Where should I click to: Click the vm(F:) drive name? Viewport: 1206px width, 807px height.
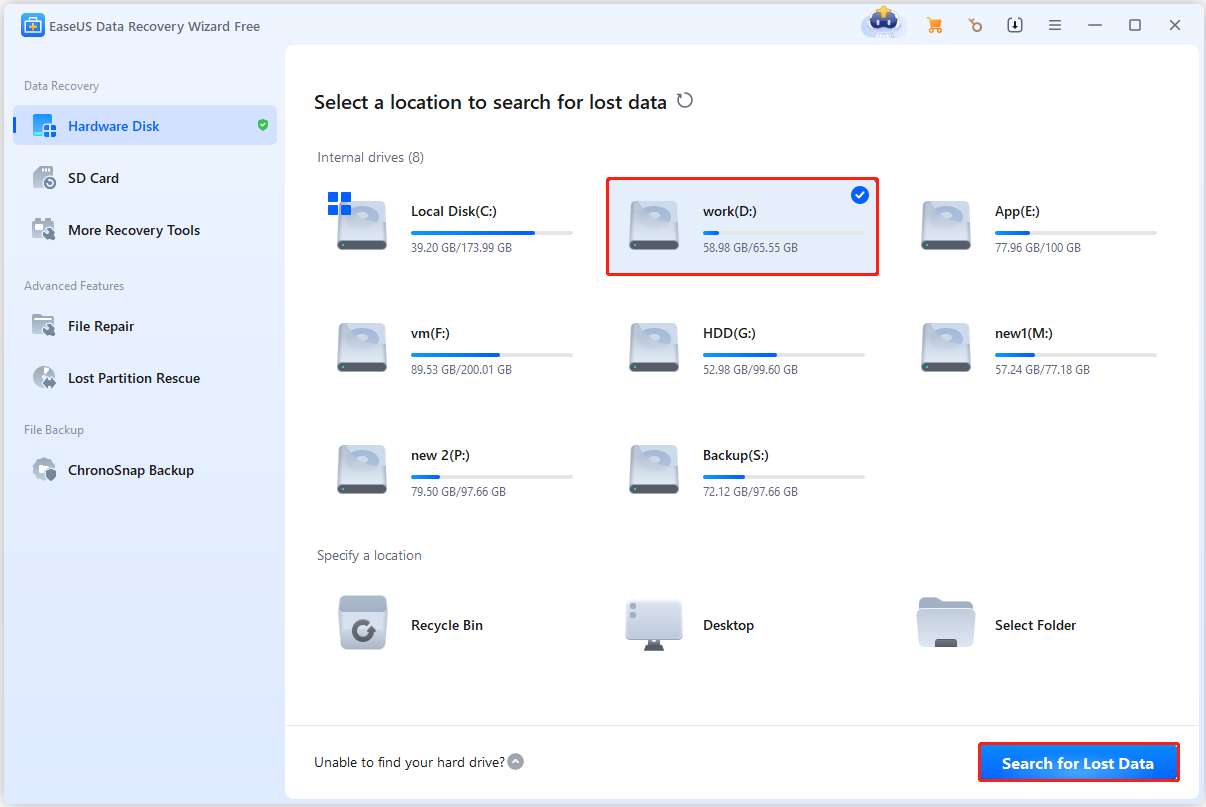tap(431, 333)
